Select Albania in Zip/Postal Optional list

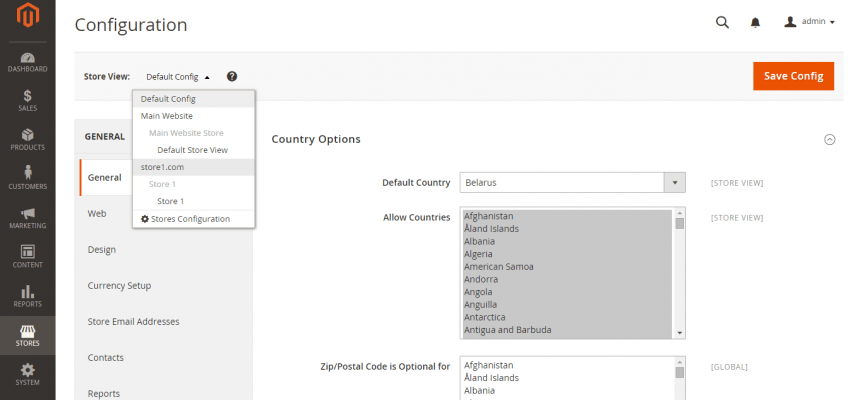pyautogui.click(x=567, y=390)
